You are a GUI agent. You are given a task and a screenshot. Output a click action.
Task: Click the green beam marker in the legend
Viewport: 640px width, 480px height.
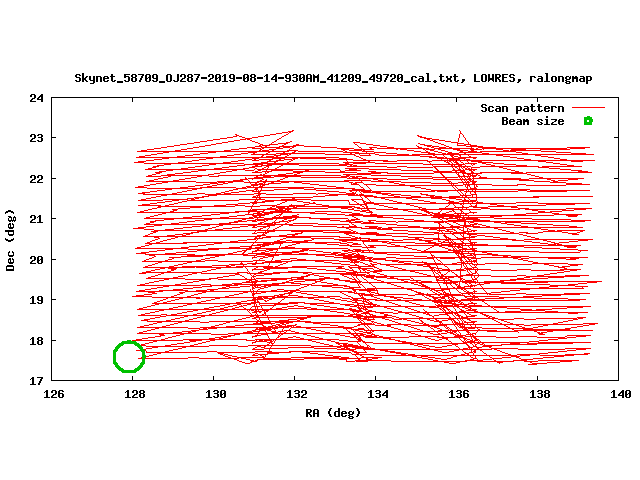(x=588, y=121)
